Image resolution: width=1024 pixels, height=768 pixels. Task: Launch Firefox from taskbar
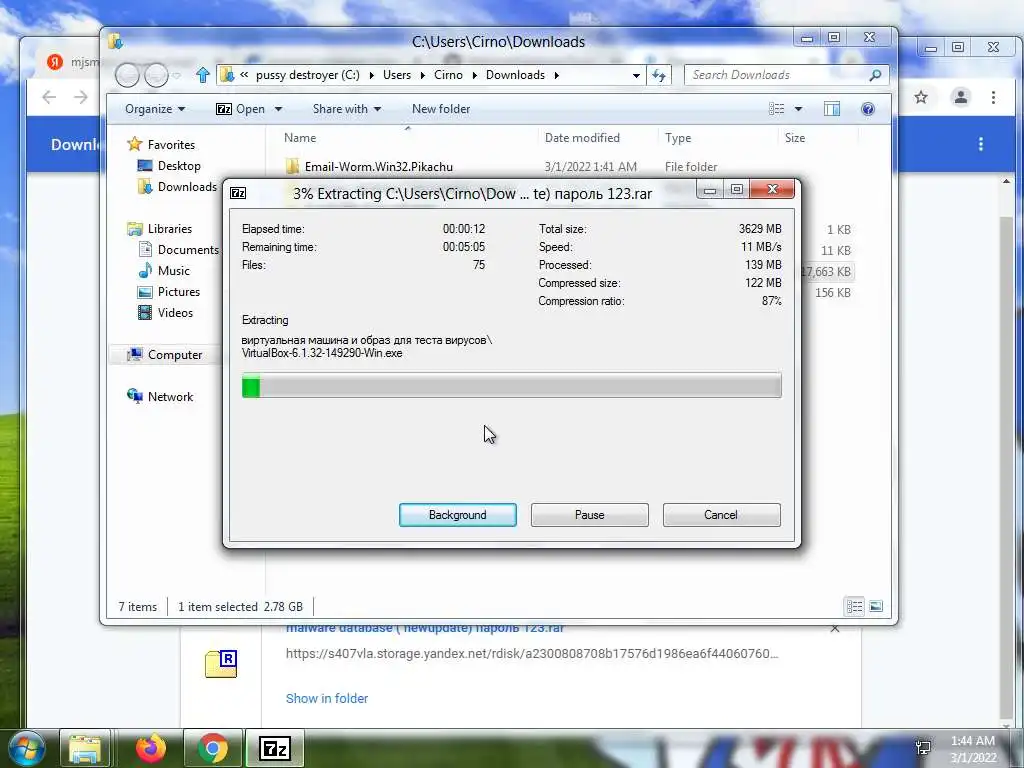[151, 748]
